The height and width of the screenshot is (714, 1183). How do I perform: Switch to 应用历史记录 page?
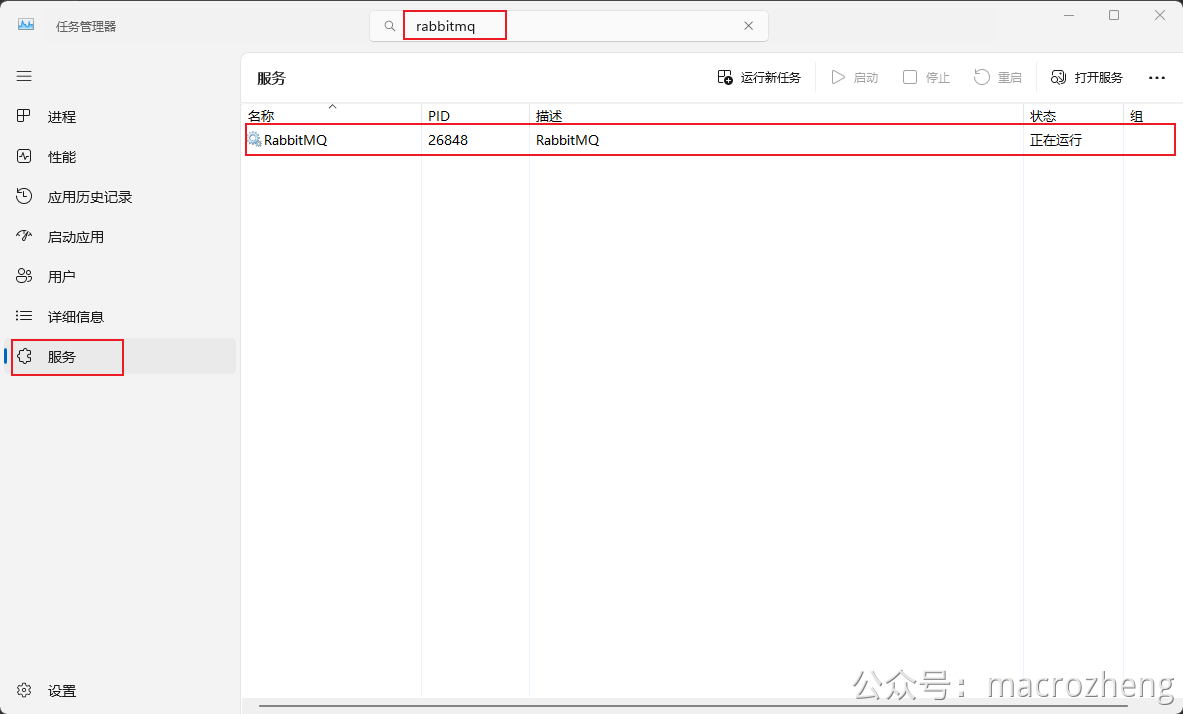point(121,197)
